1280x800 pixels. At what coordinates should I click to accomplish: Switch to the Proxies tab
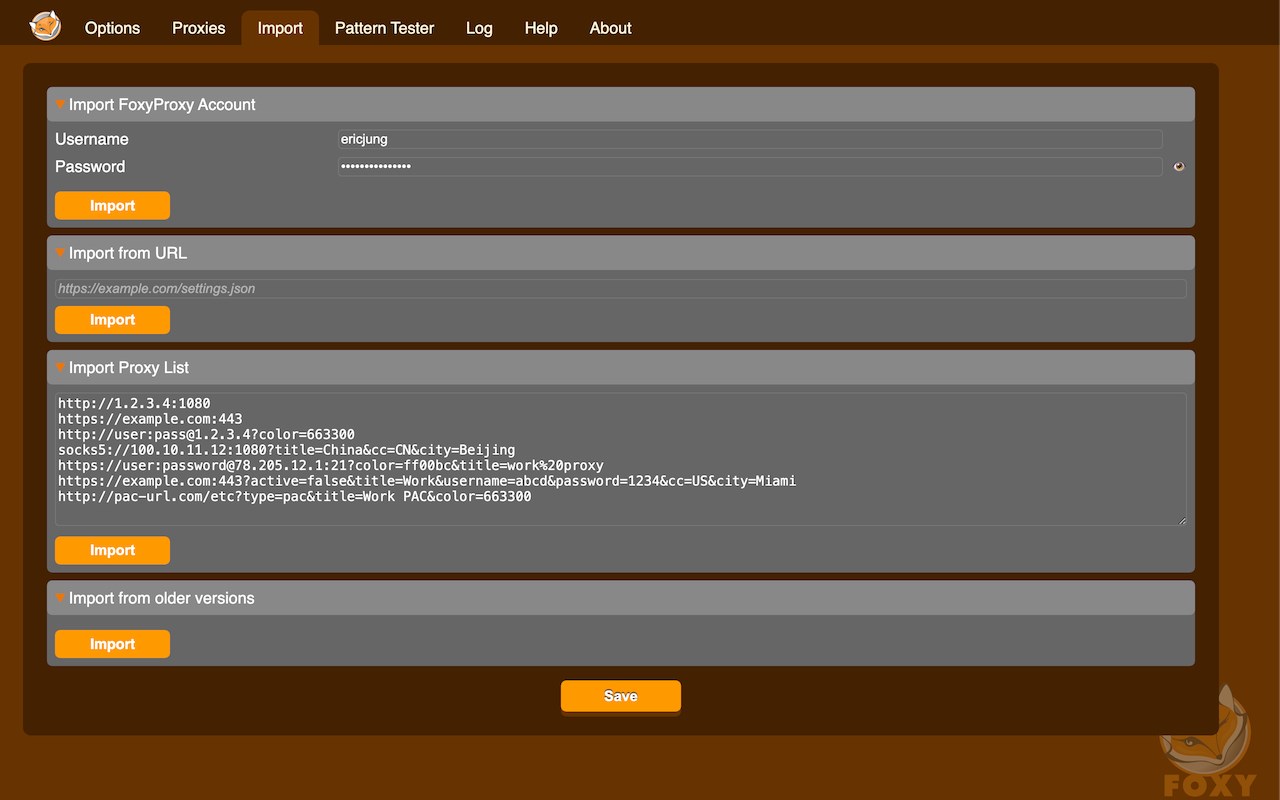point(199,28)
